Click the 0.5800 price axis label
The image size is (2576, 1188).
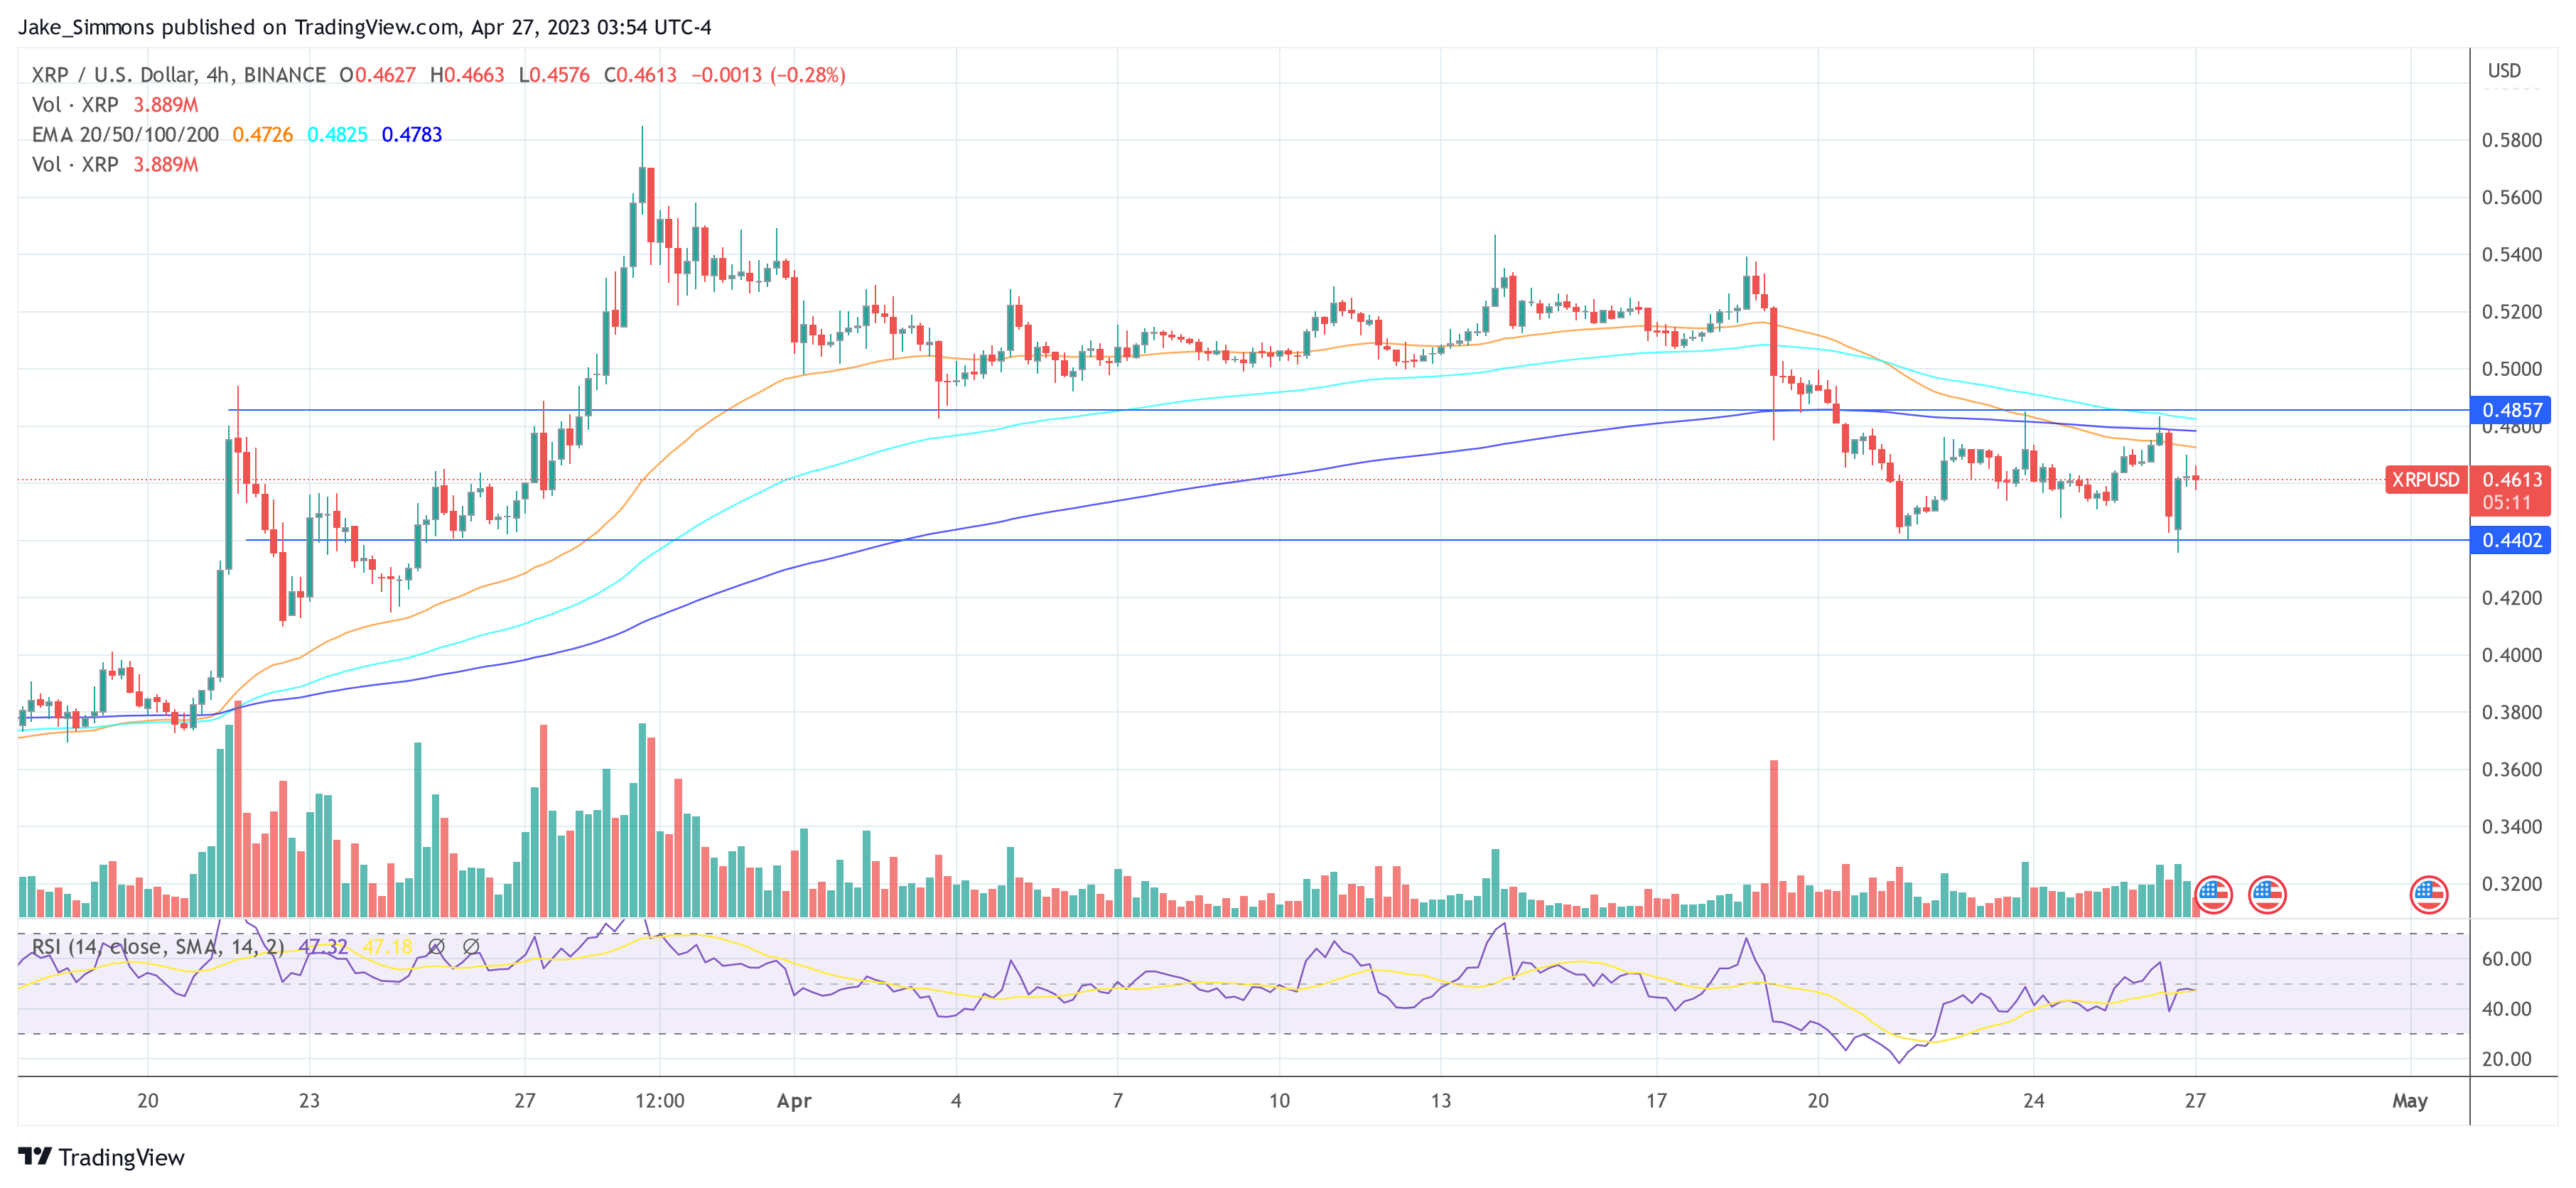[2512, 140]
